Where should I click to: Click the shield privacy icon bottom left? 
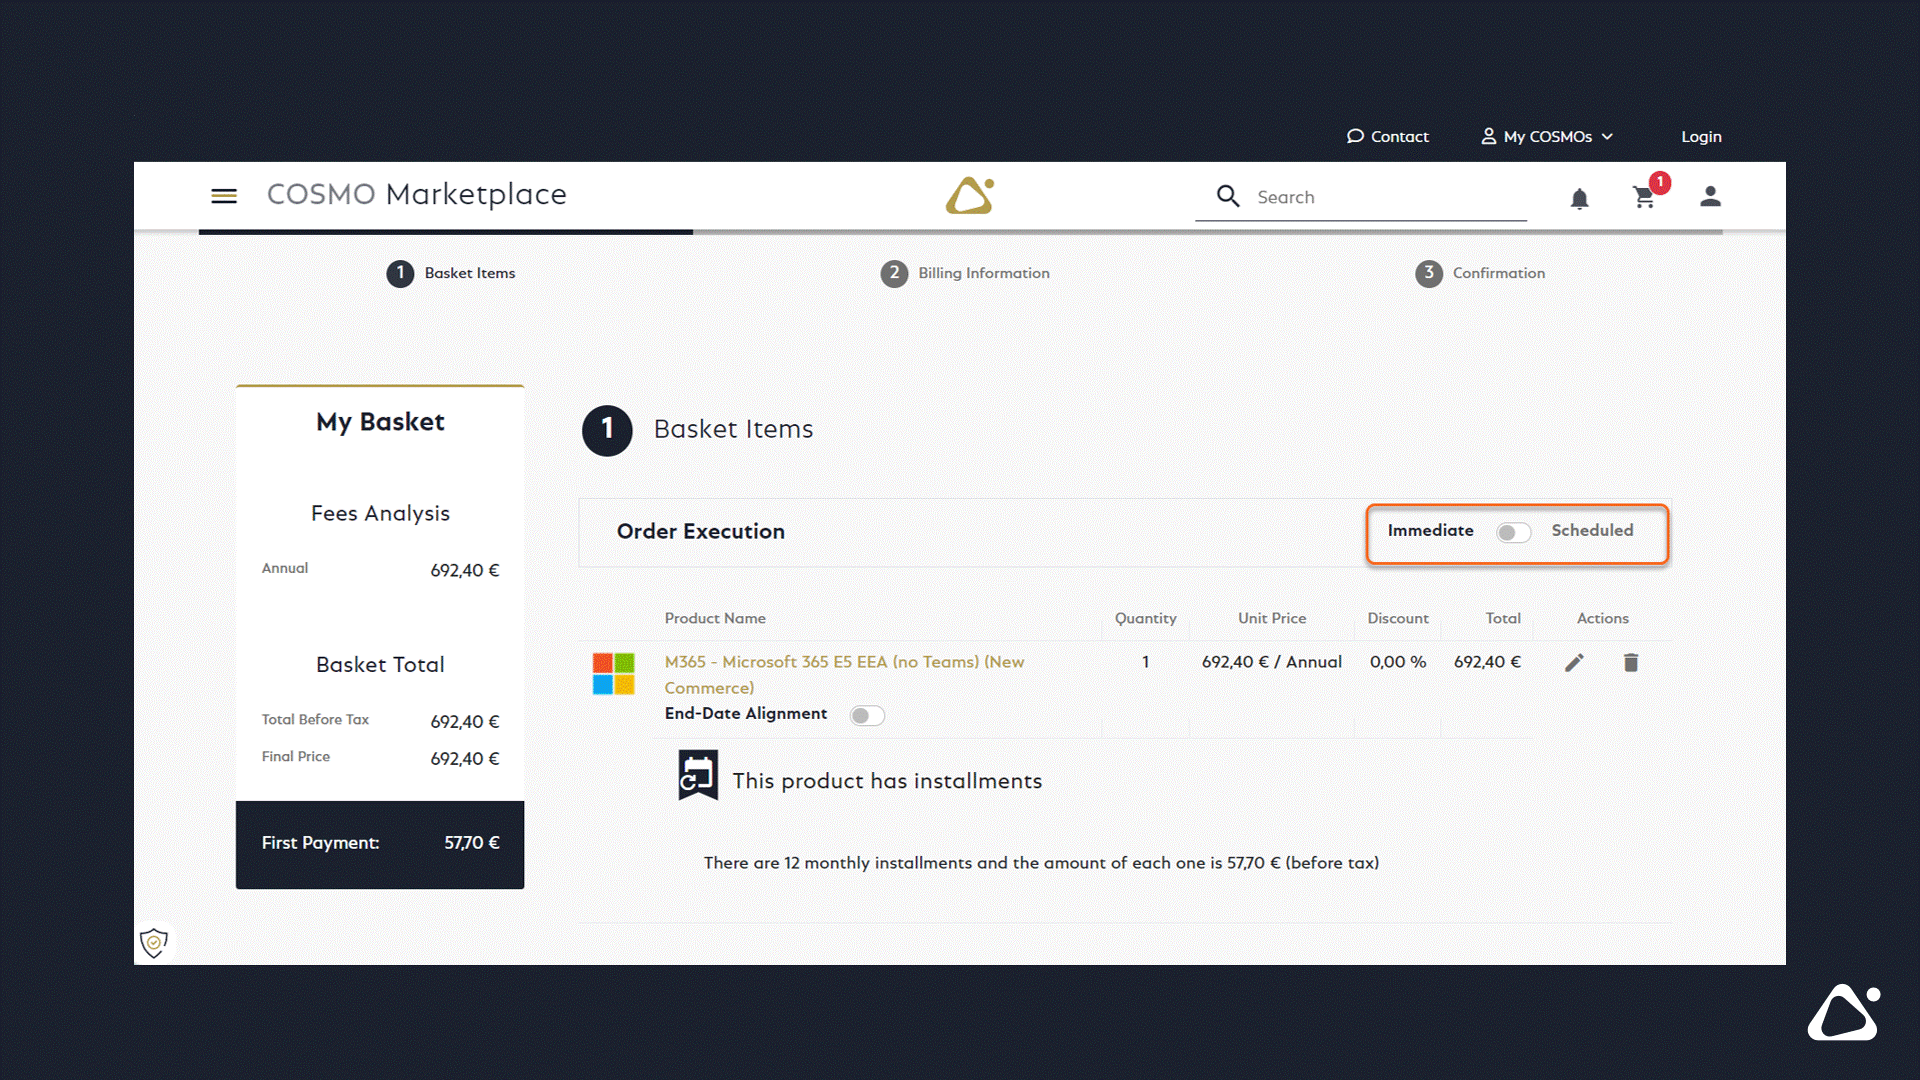153,942
